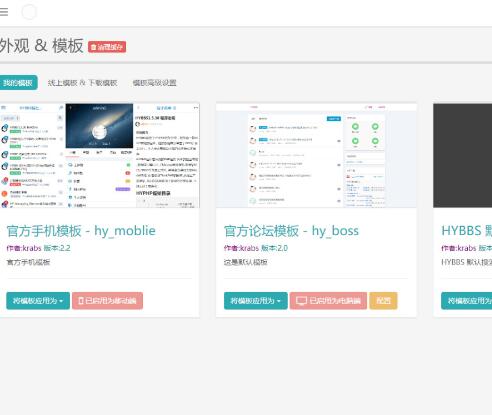Click 已启用为移动端 button on hy_moblie
Viewport: 492px width, 415px height.
pos(107,301)
